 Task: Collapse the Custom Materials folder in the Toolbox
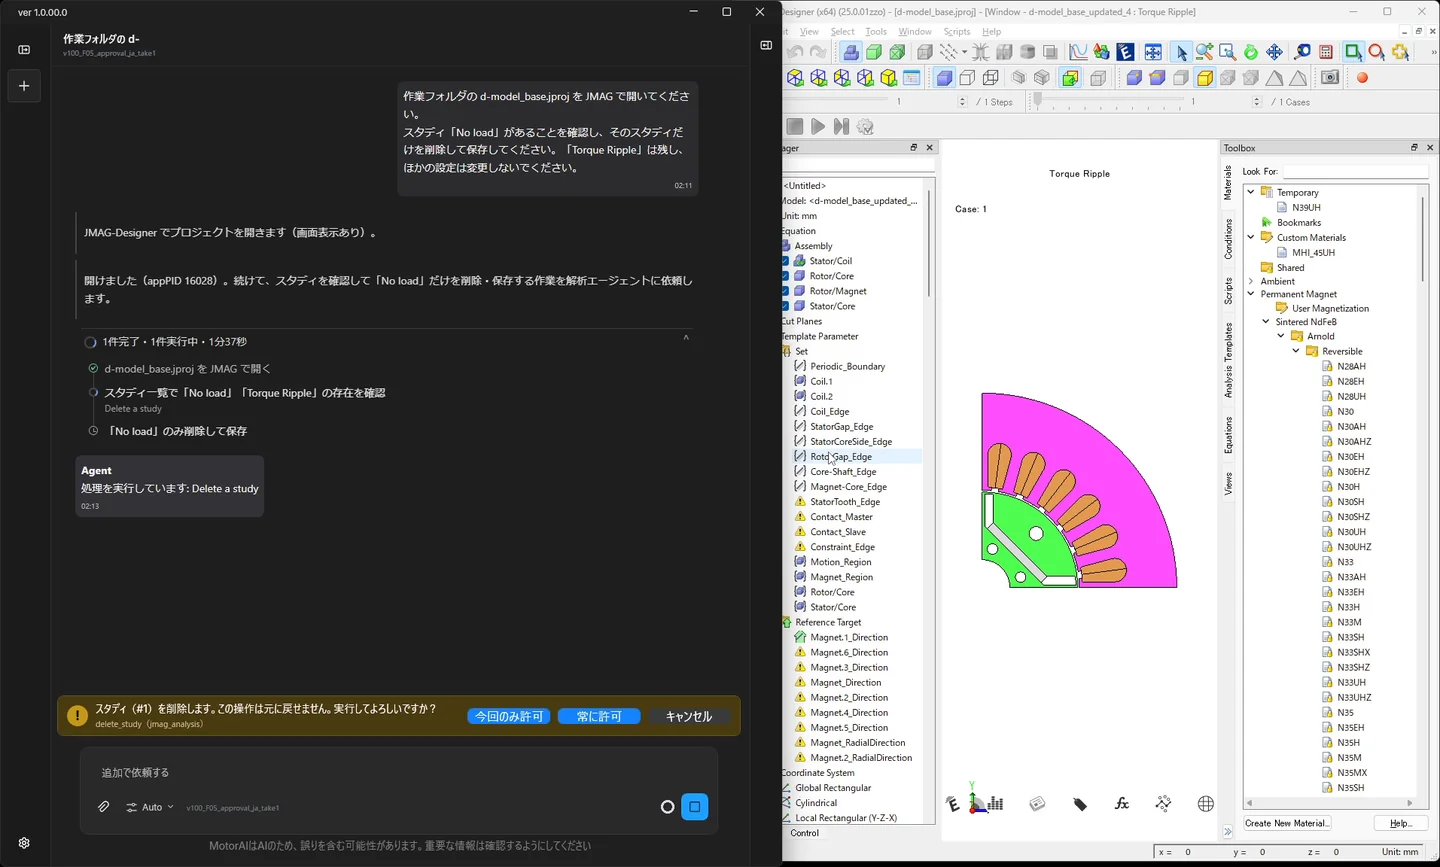(x=1251, y=238)
